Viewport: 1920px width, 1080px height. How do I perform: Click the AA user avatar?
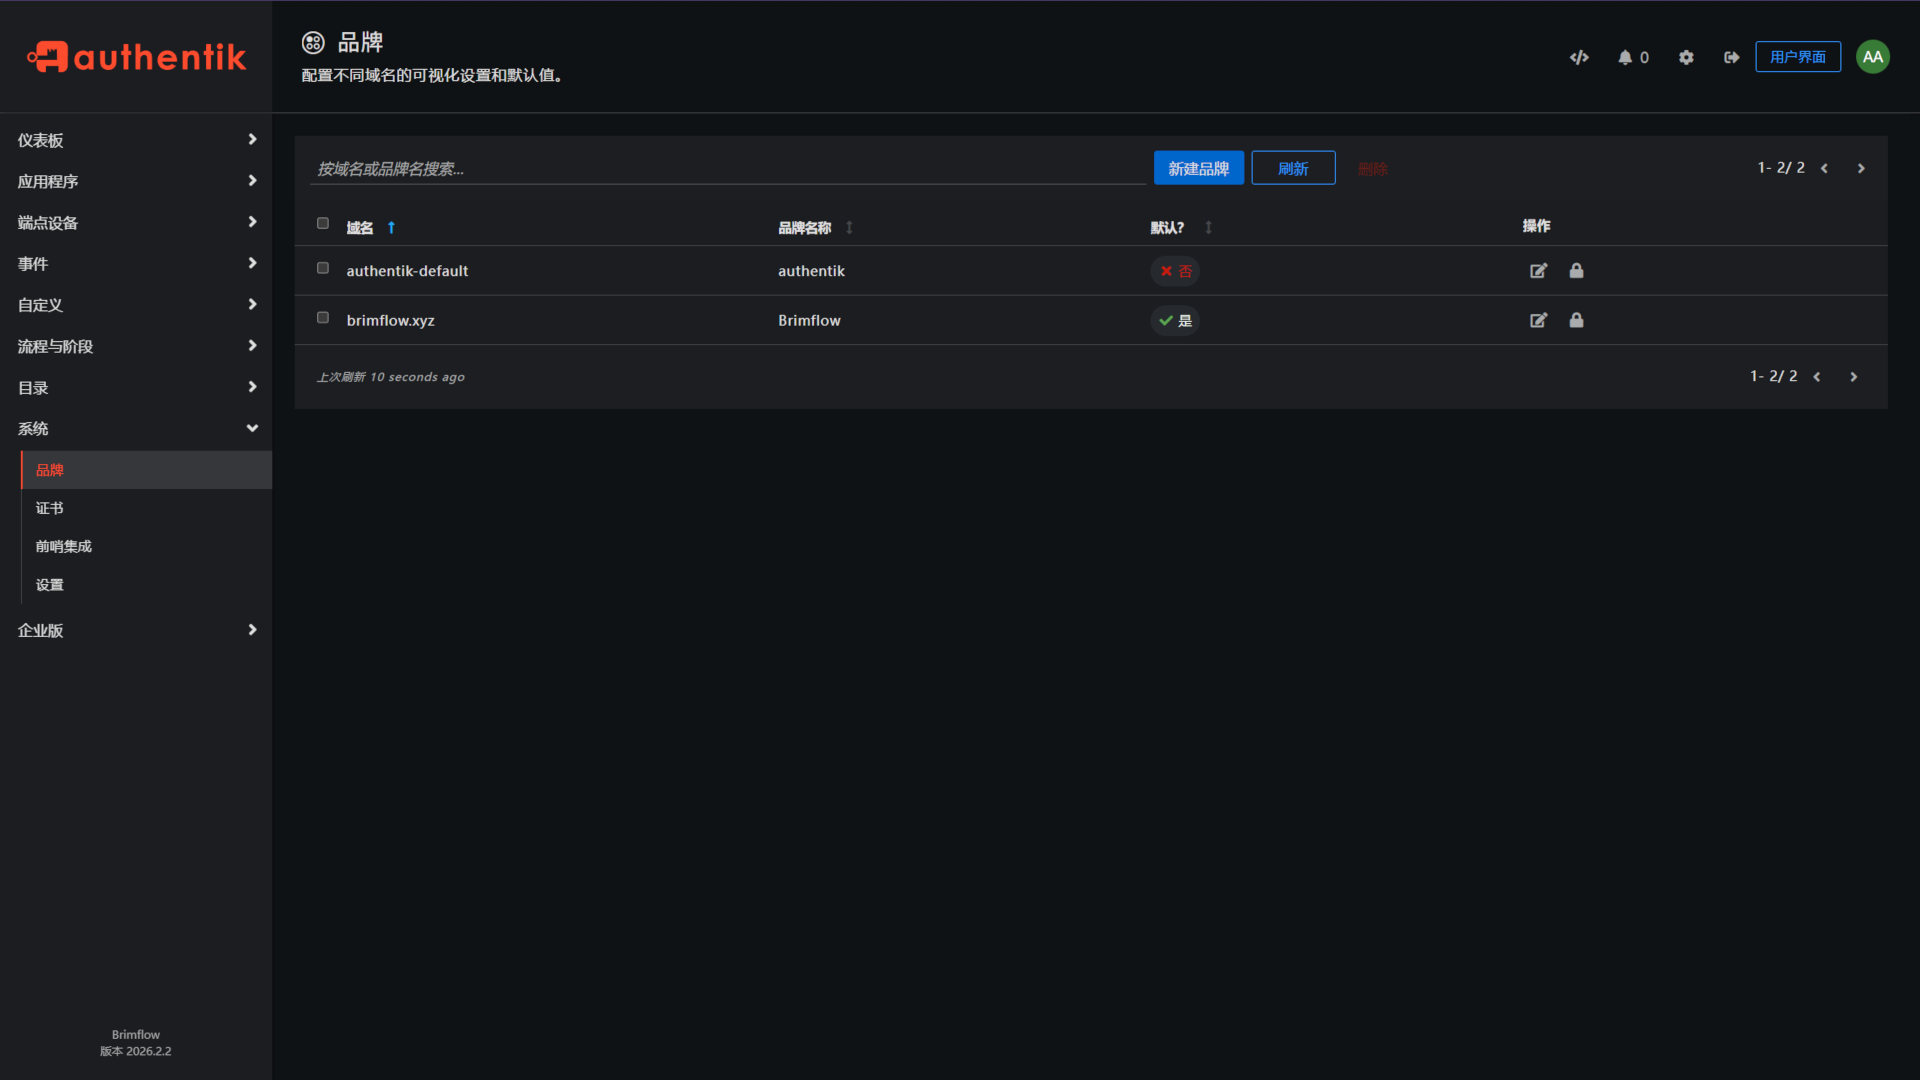[1872, 57]
